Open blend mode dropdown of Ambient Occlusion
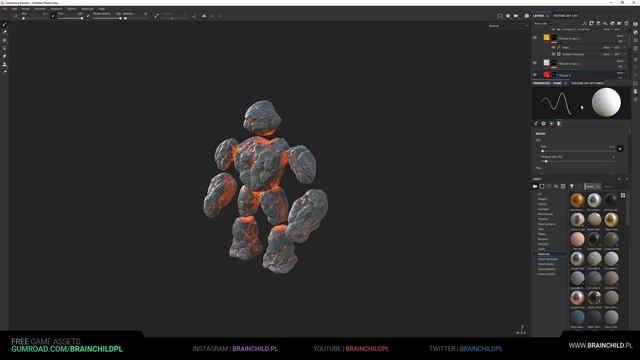 (x=607, y=54)
